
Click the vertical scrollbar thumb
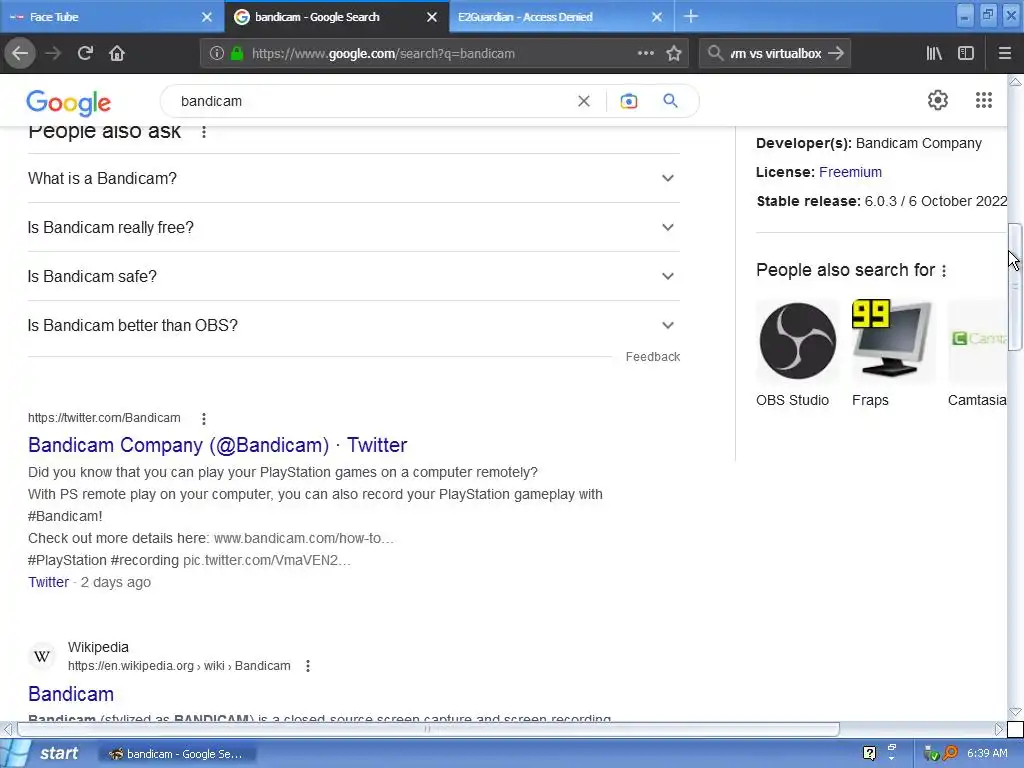1015,287
